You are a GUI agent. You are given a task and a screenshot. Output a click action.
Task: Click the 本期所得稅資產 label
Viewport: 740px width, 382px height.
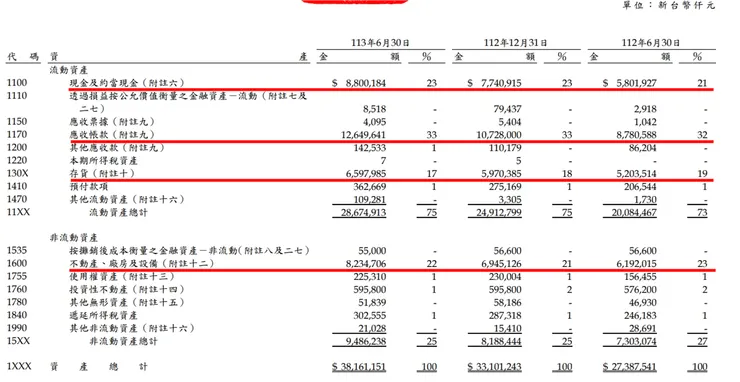103,161
